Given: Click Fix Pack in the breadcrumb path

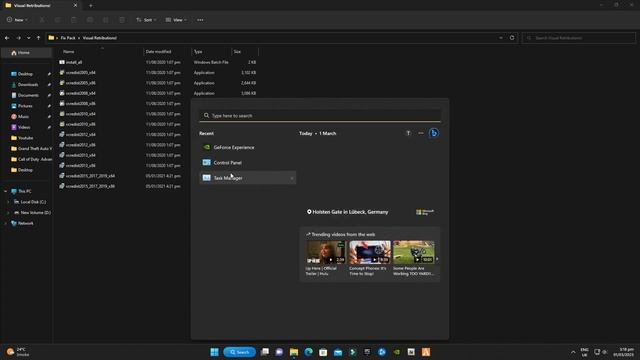Looking at the screenshot, I should click(68, 38).
